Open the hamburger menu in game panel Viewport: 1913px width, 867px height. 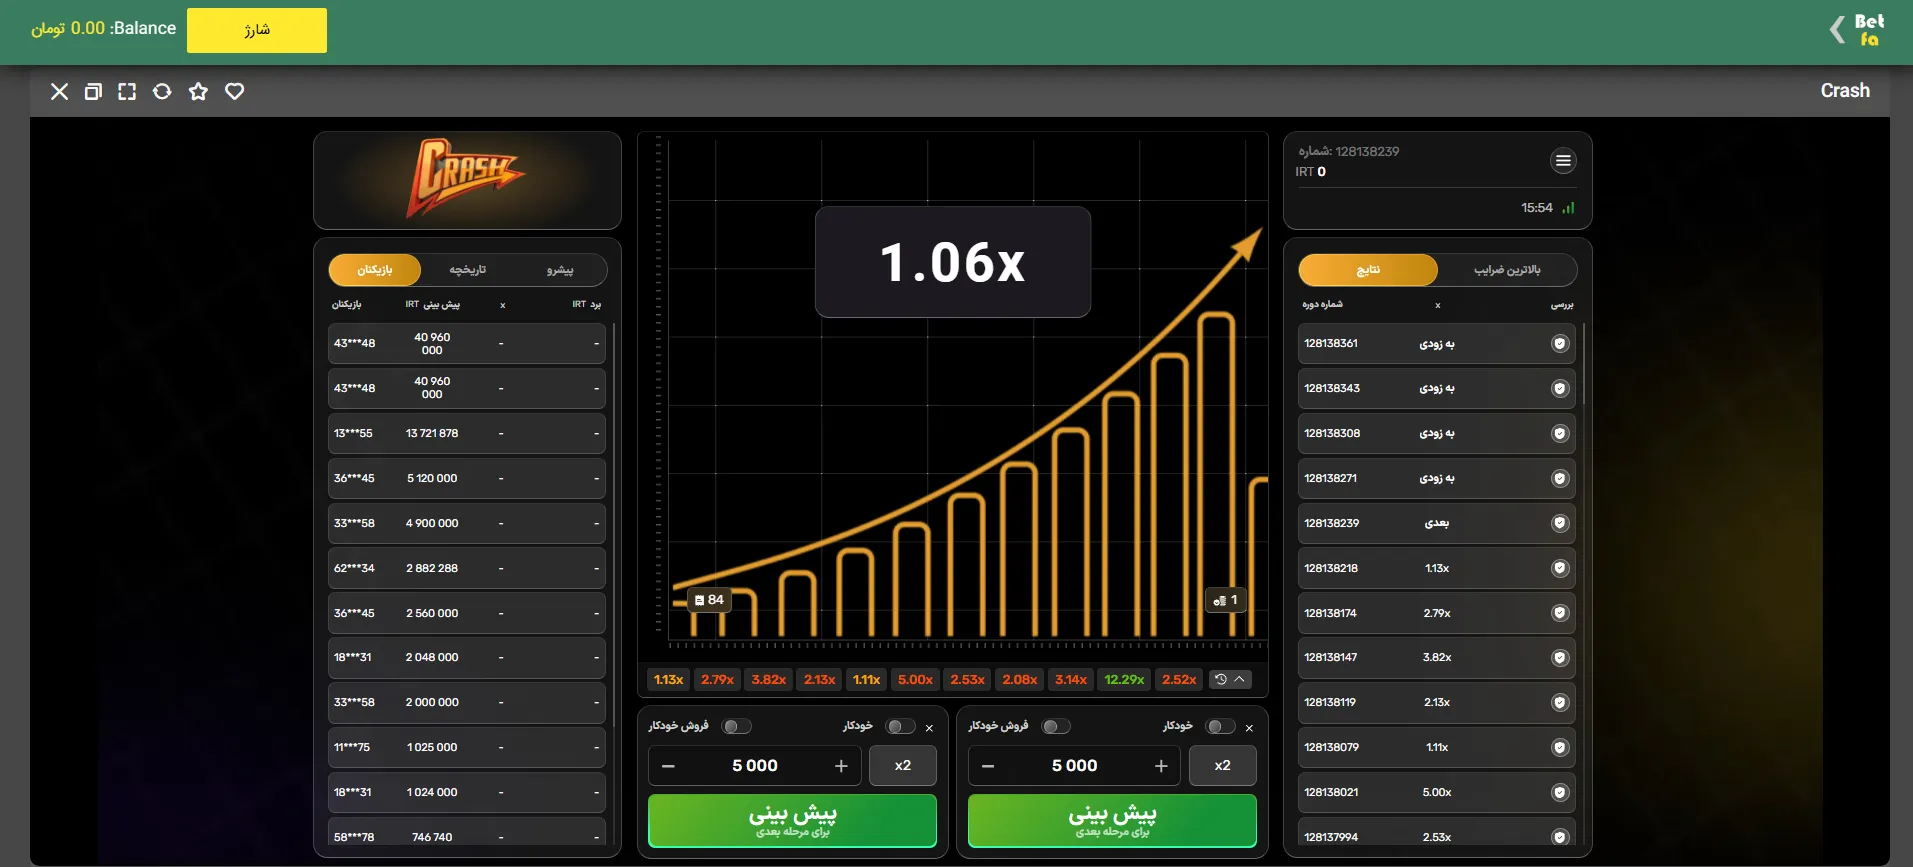tap(1563, 161)
